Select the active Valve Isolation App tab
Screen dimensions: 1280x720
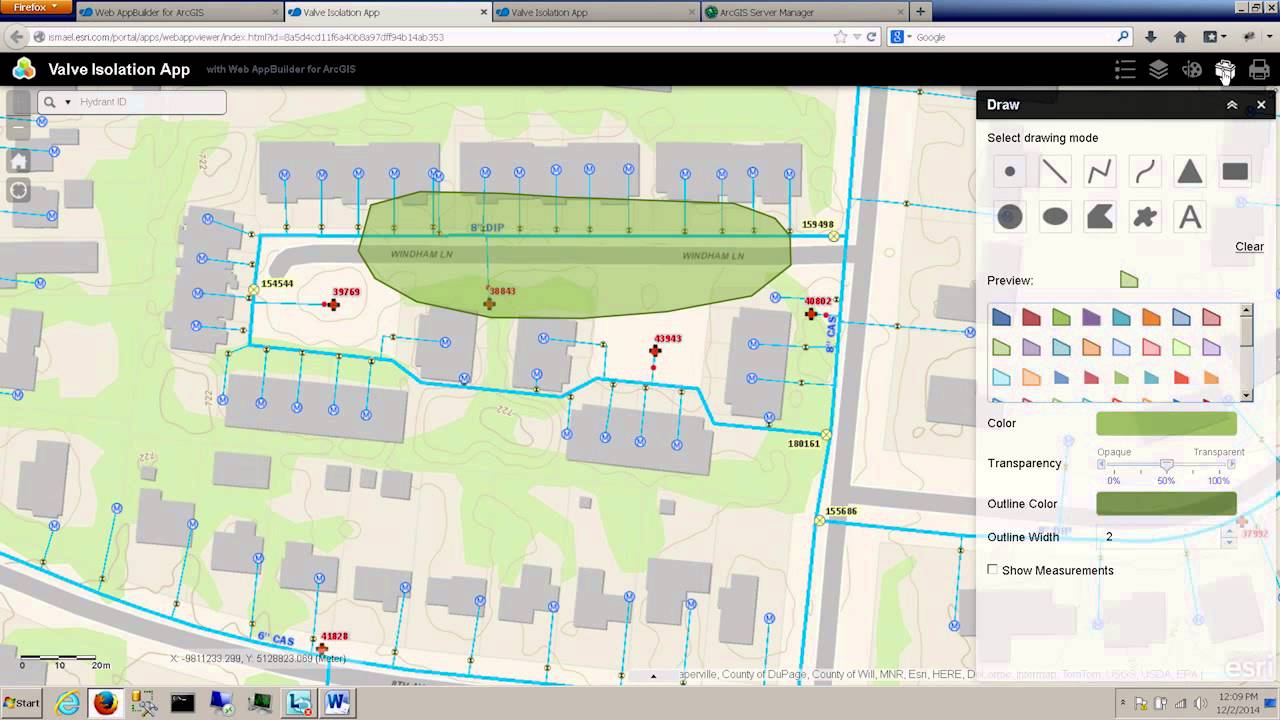coord(387,12)
